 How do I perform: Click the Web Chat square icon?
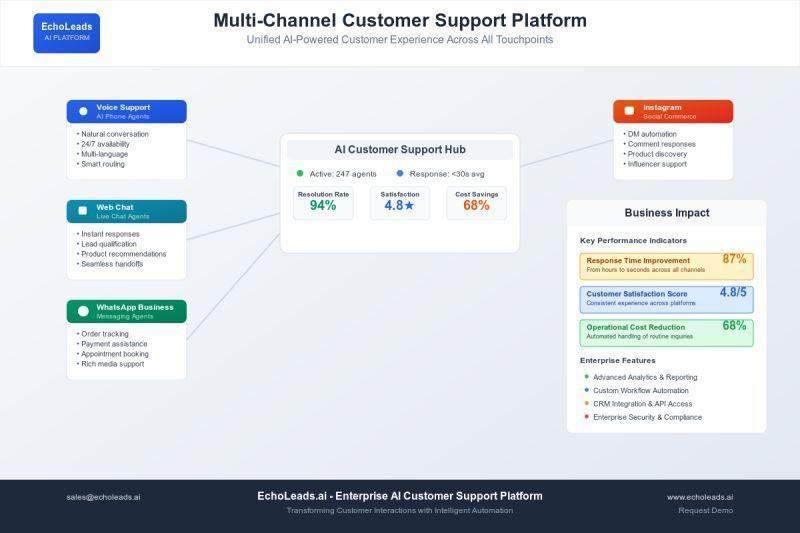pos(83,211)
